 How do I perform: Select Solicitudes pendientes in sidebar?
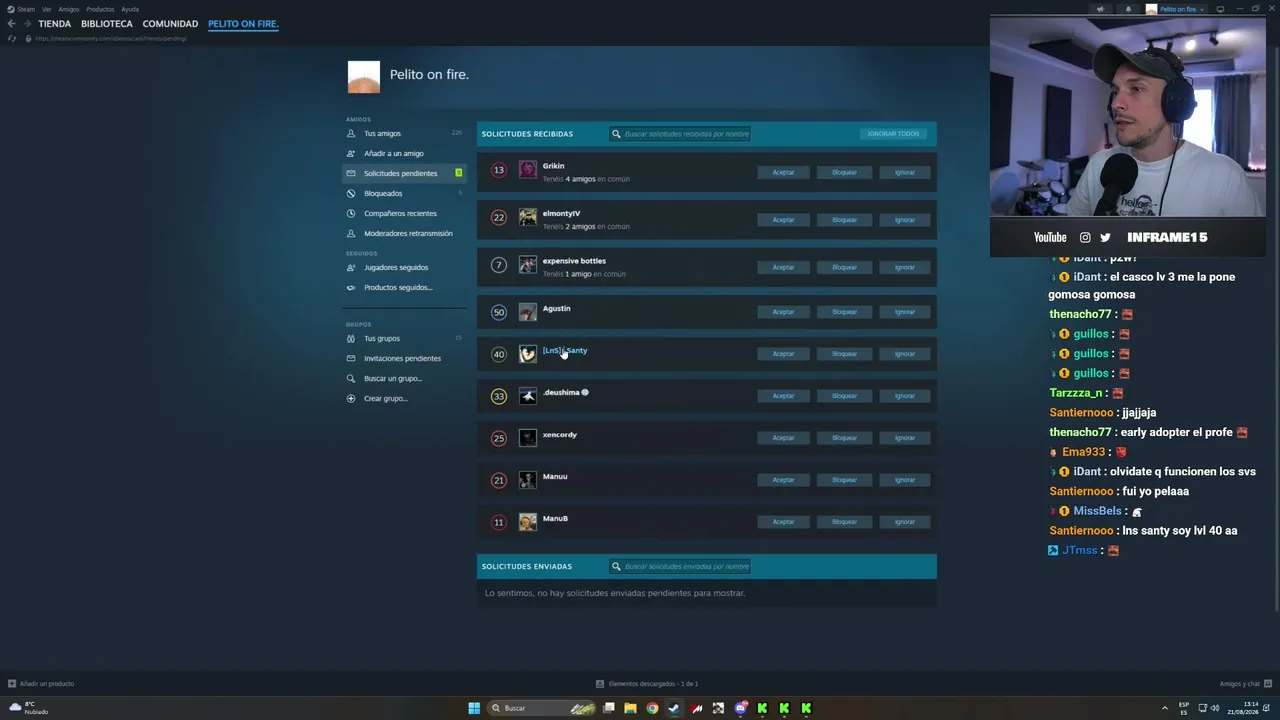coord(404,174)
